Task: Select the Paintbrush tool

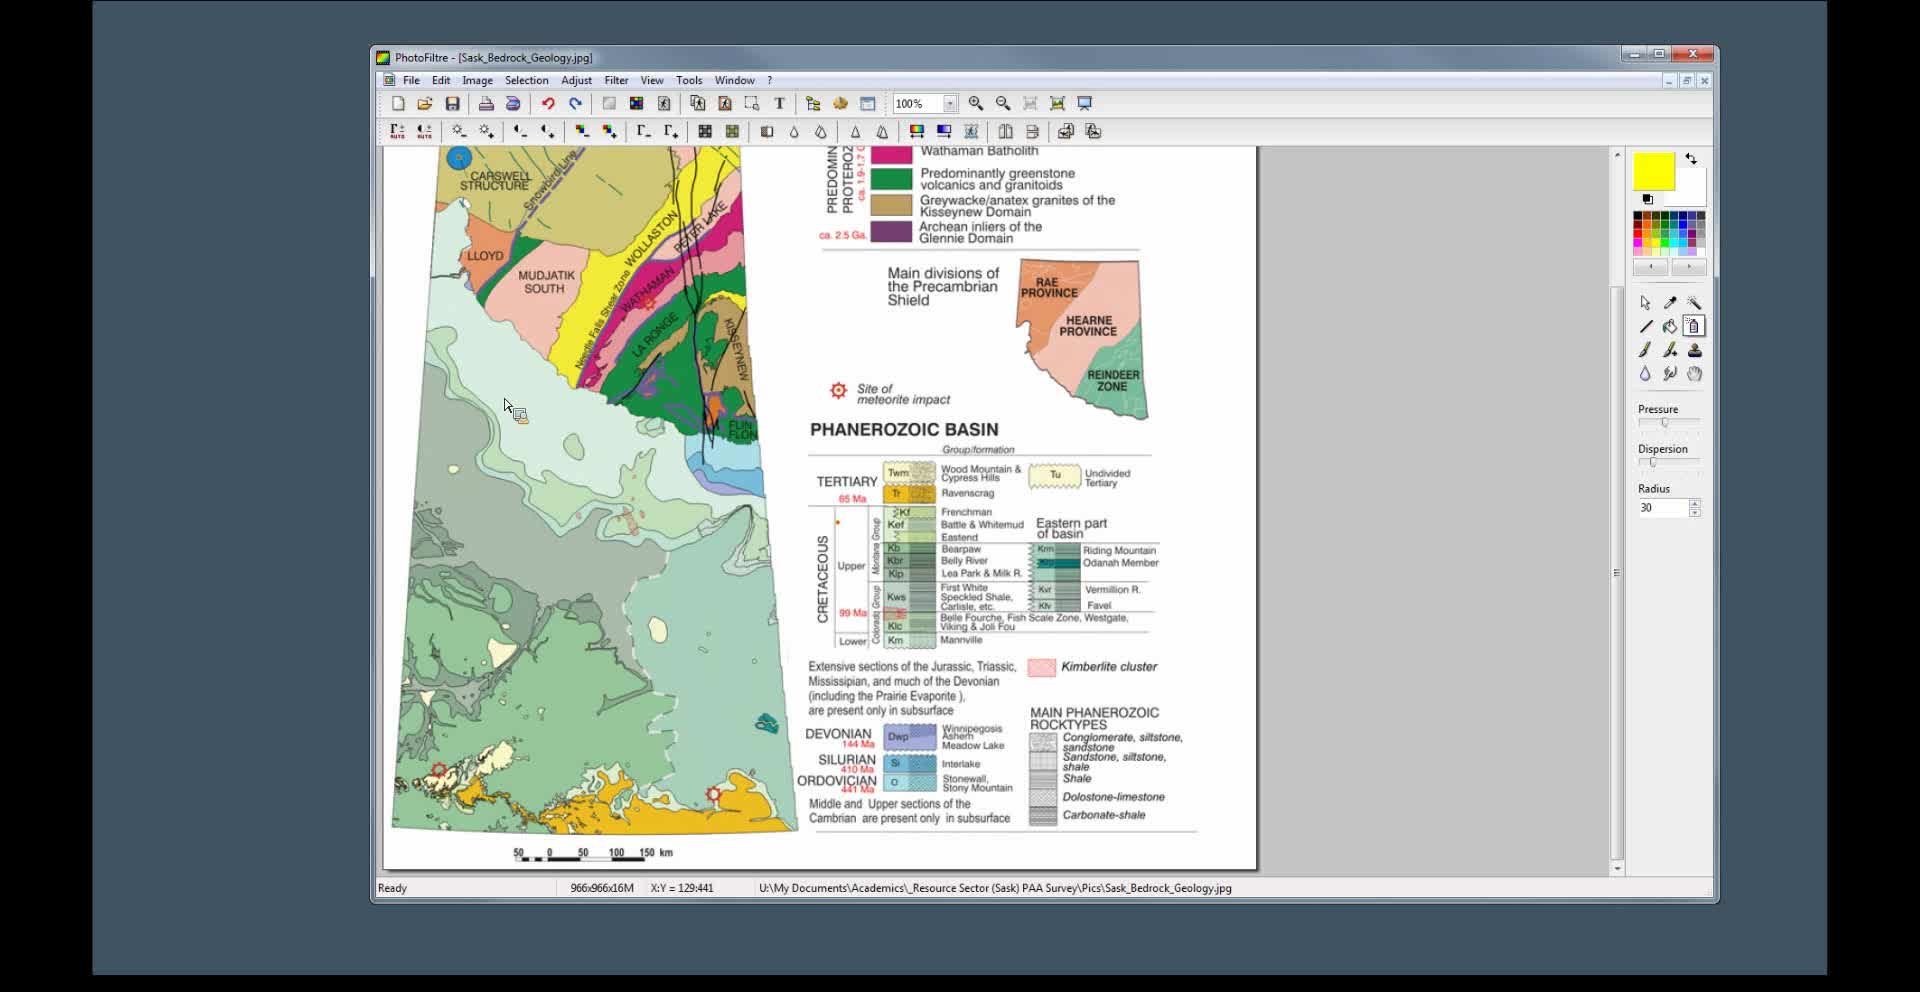Action: pyautogui.click(x=1645, y=351)
